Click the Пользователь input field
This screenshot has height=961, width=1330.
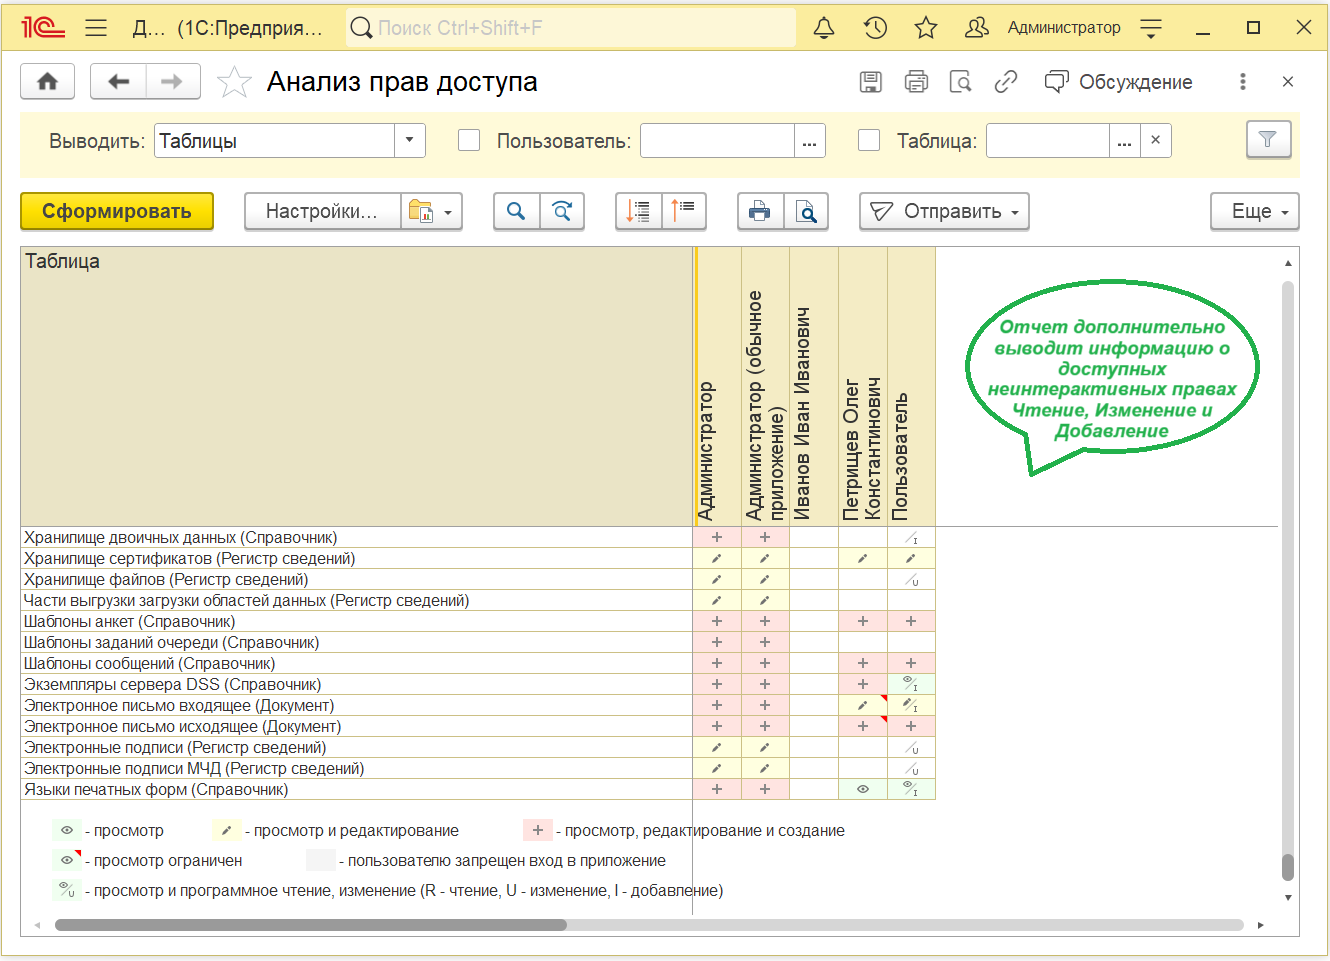[717, 141]
